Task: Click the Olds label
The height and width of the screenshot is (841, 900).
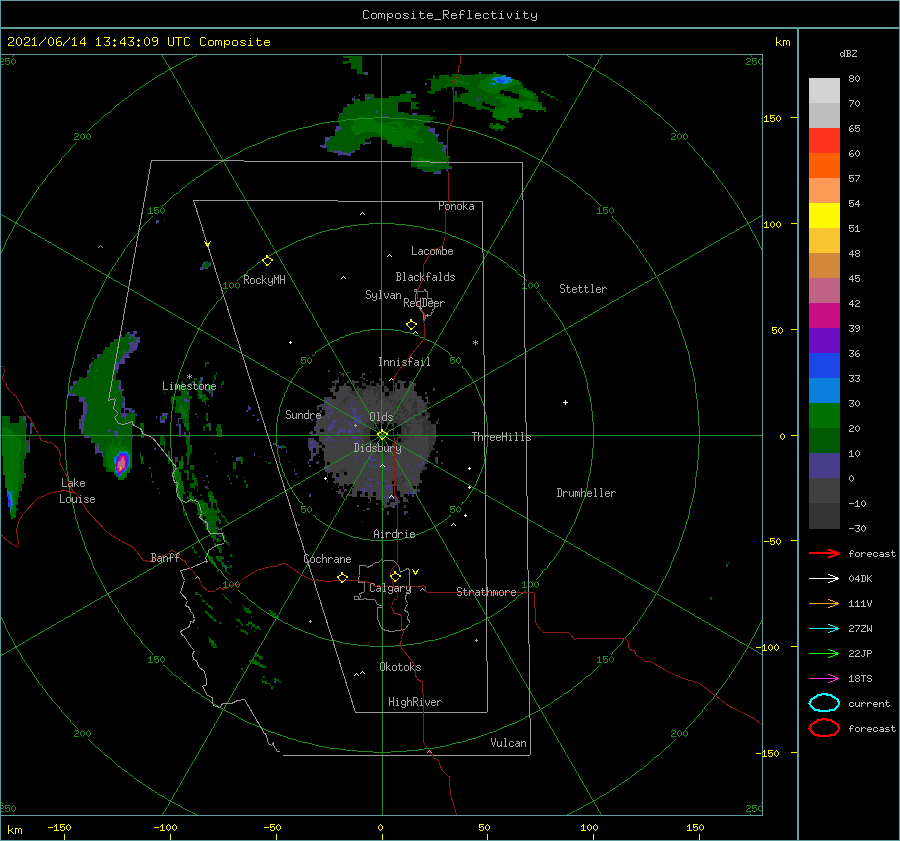Action: click(381, 417)
